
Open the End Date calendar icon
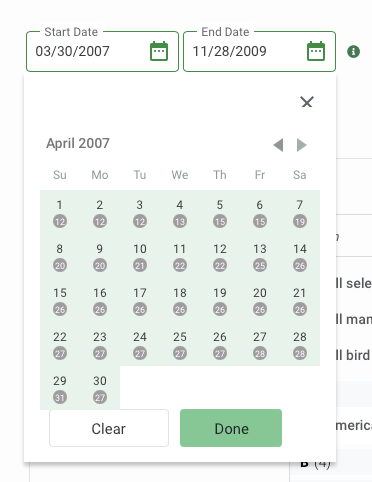click(316, 51)
